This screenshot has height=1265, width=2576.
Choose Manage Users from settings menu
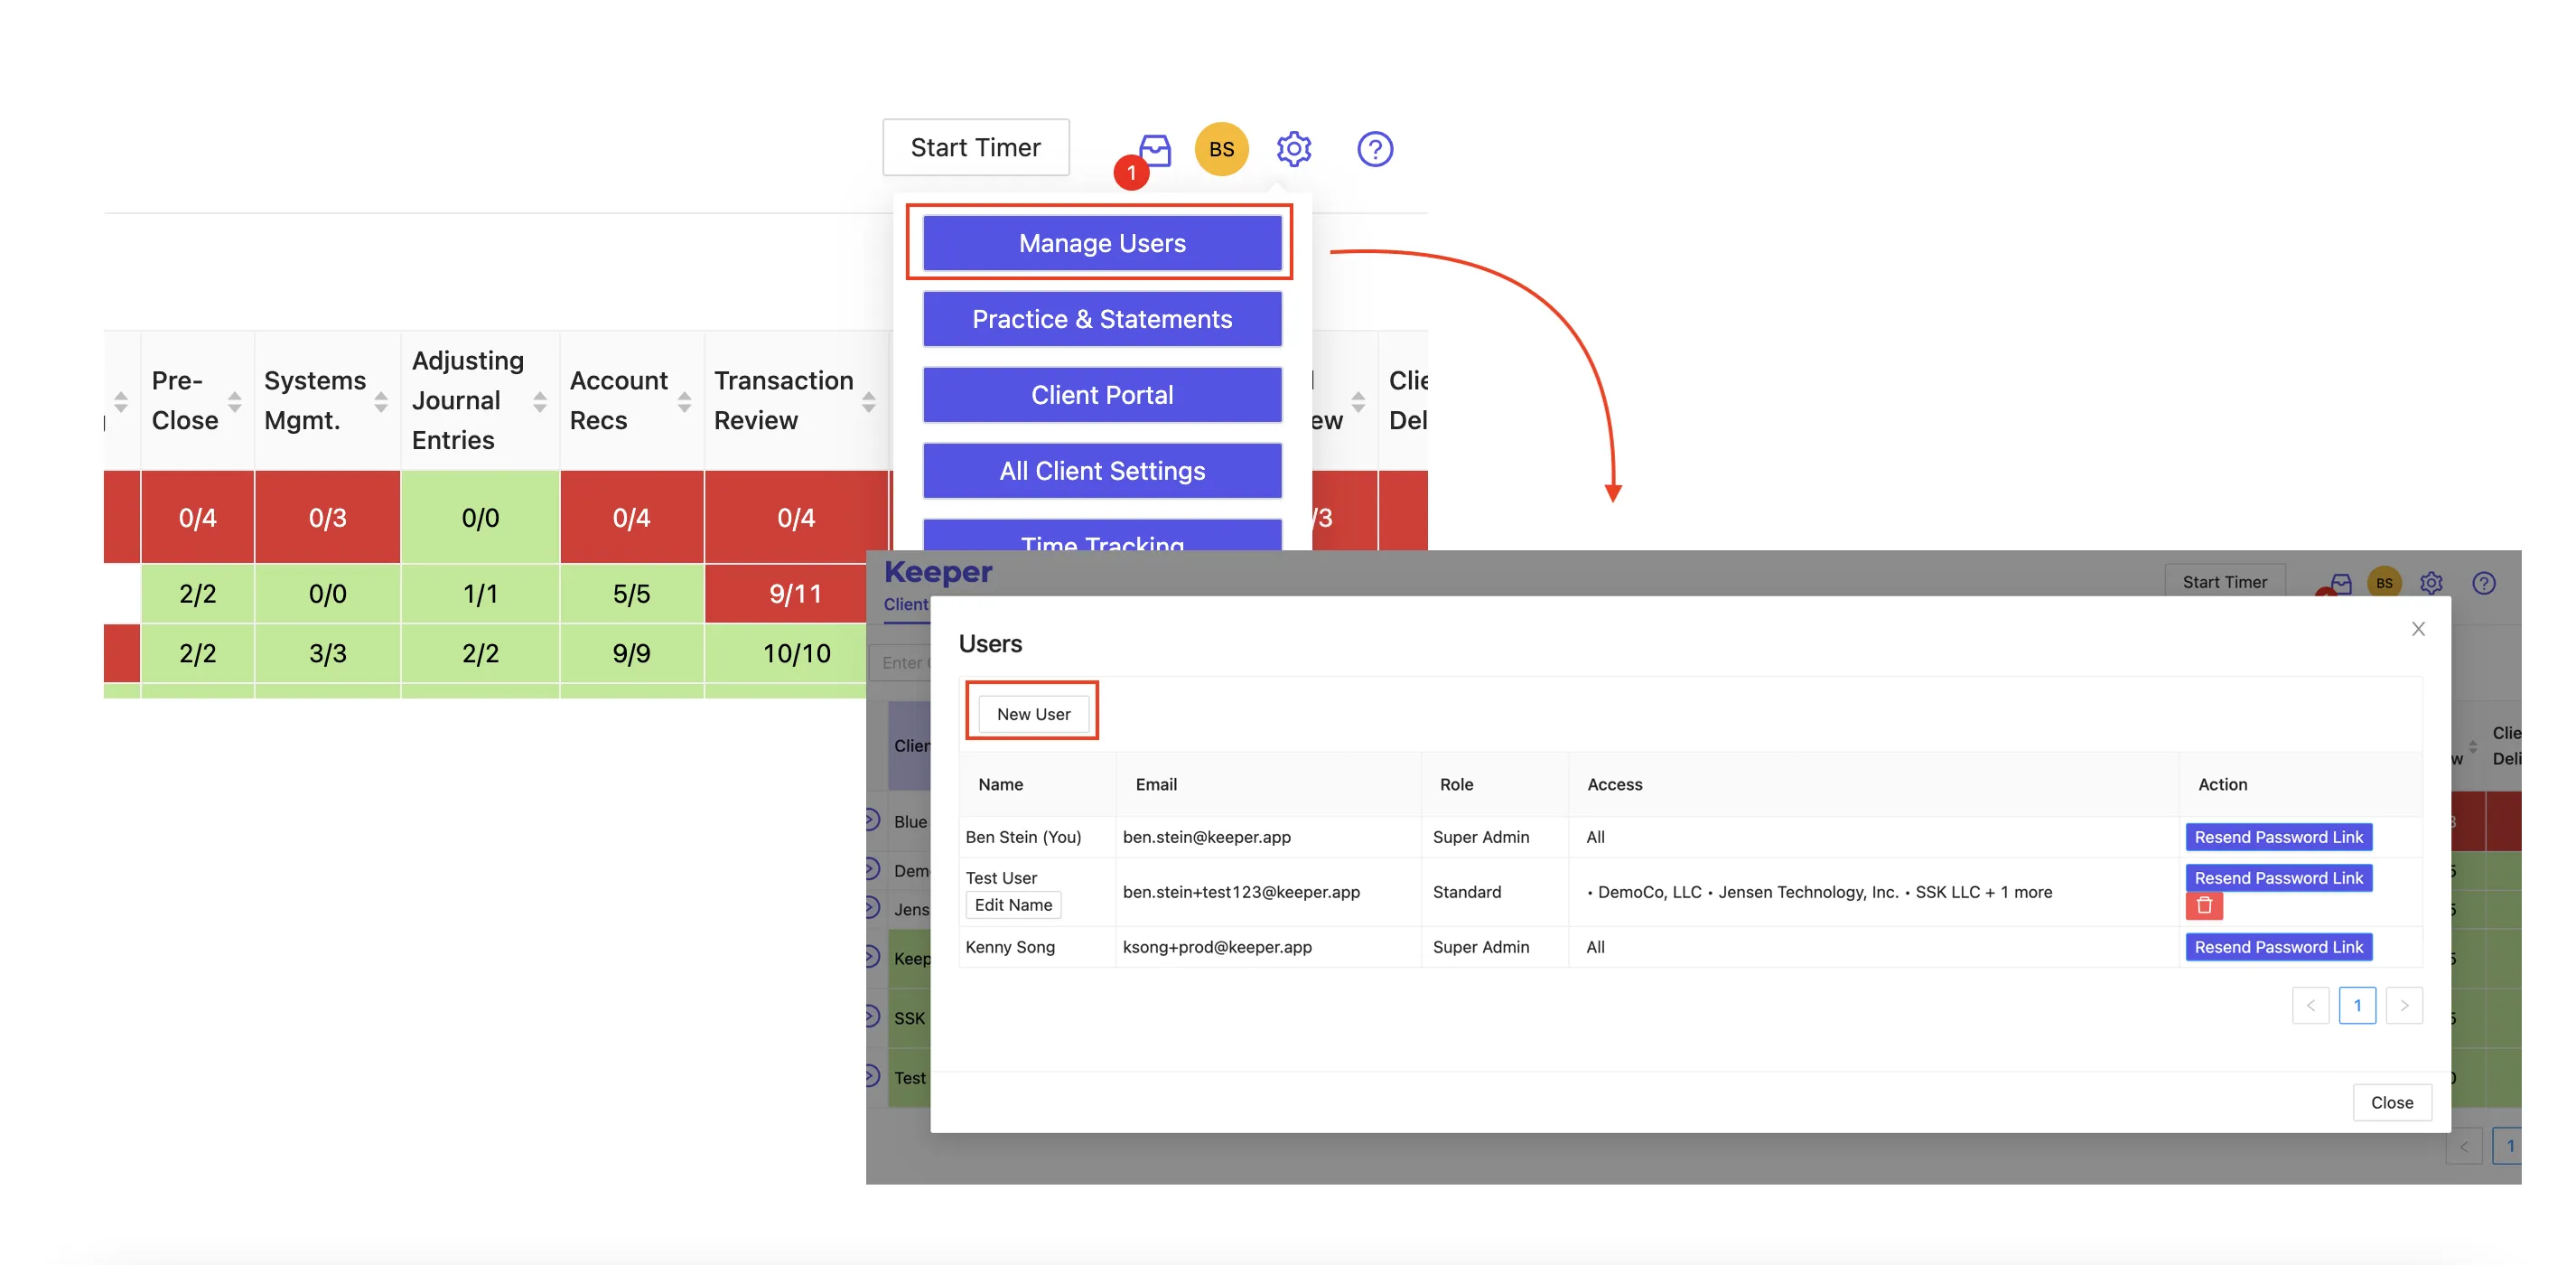1101,243
